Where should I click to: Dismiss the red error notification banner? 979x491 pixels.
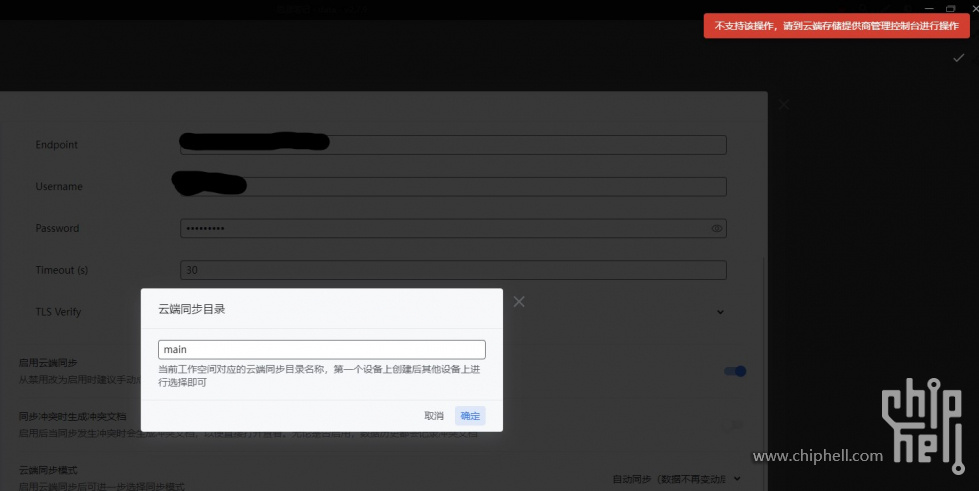pos(837,26)
